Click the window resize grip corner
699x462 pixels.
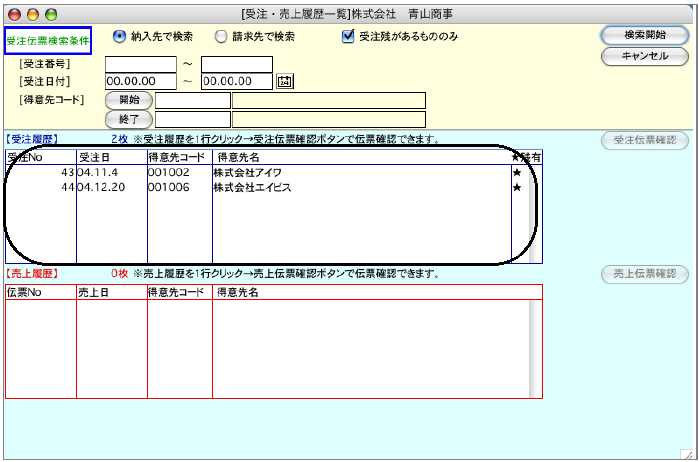click(691, 454)
